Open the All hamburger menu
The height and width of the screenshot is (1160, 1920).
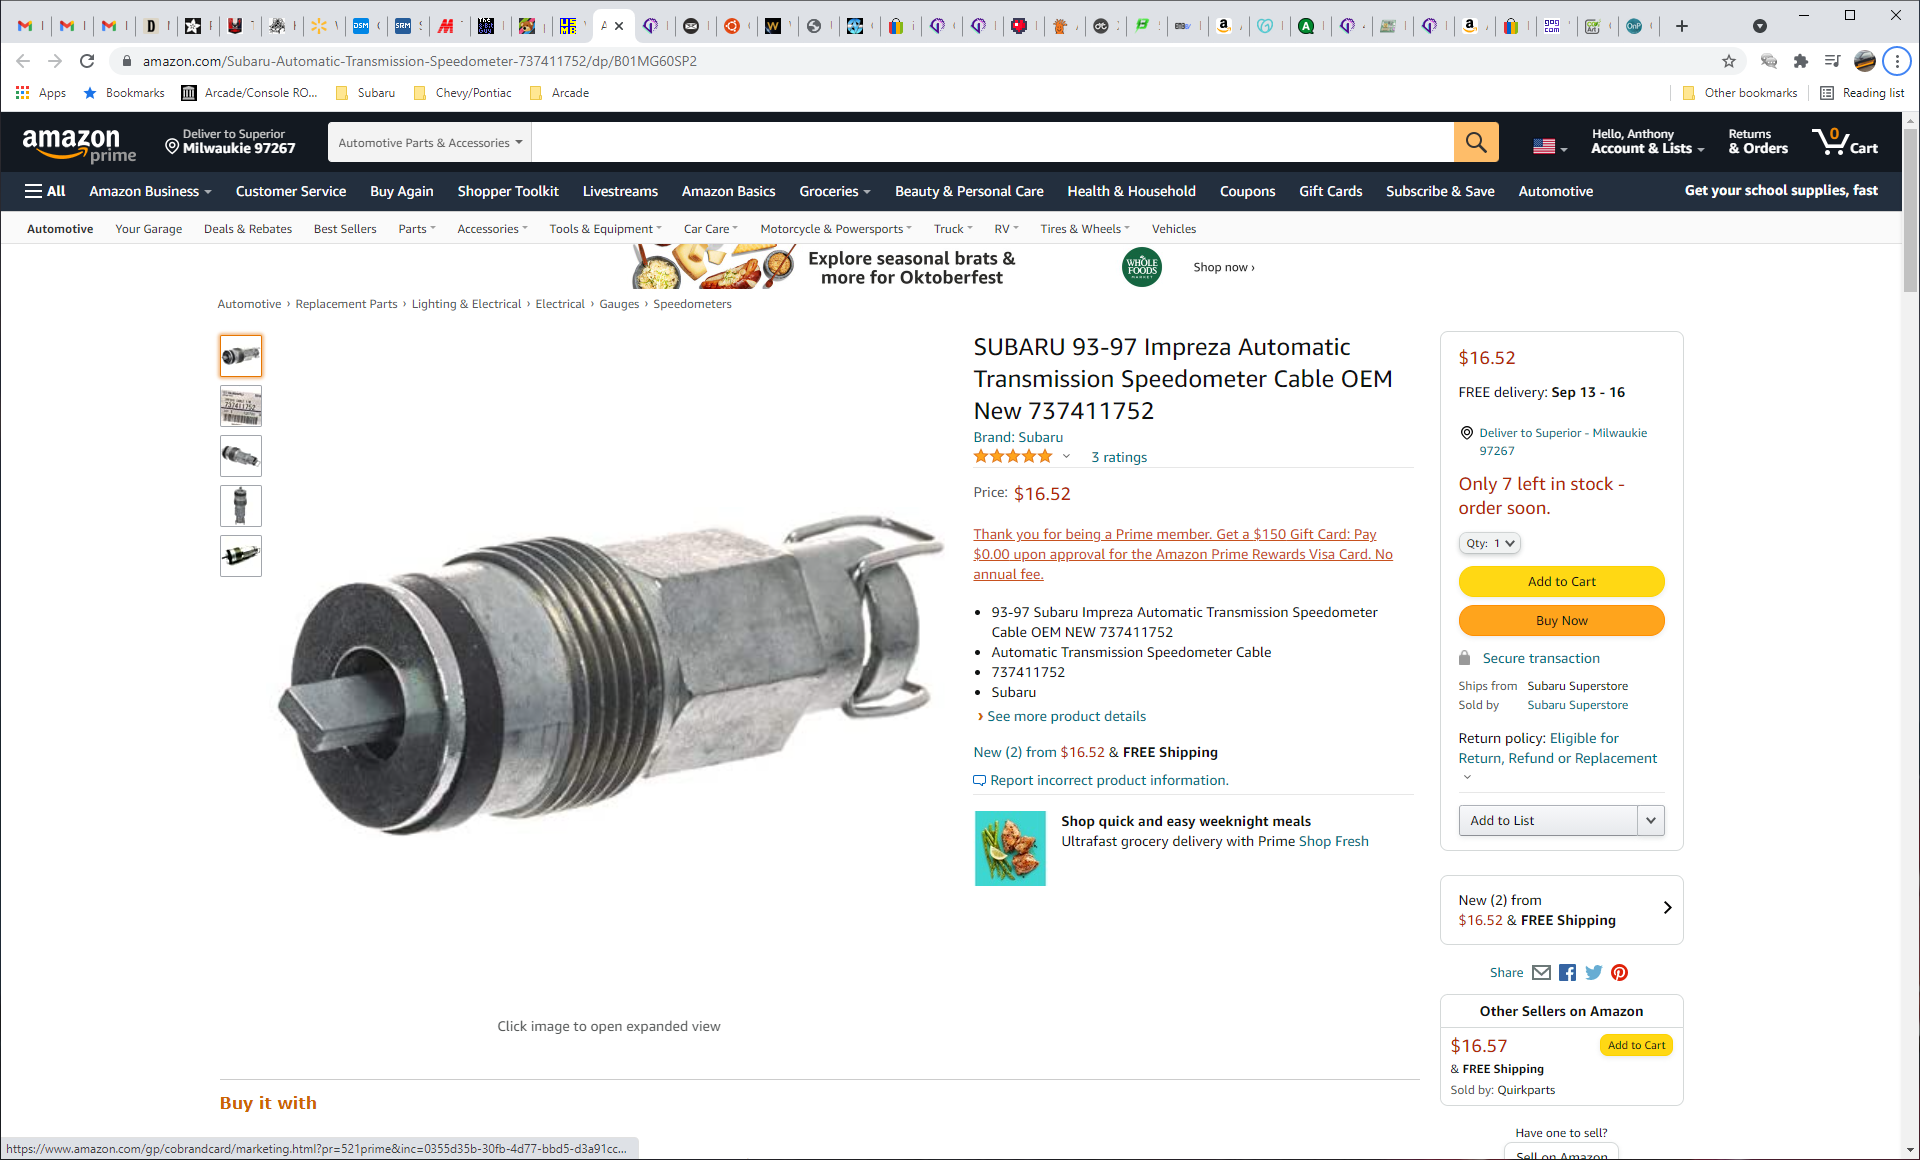pyautogui.click(x=45, y=191)
